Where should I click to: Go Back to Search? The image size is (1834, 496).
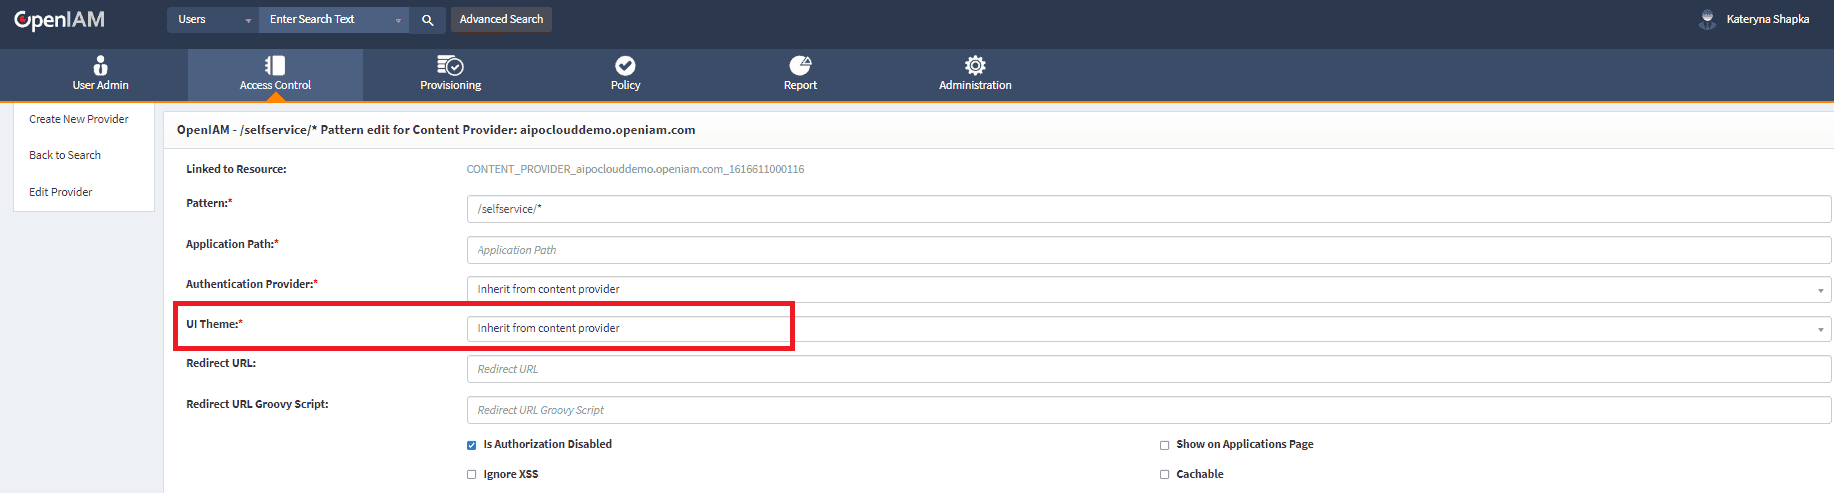click(x=65, y=155)
